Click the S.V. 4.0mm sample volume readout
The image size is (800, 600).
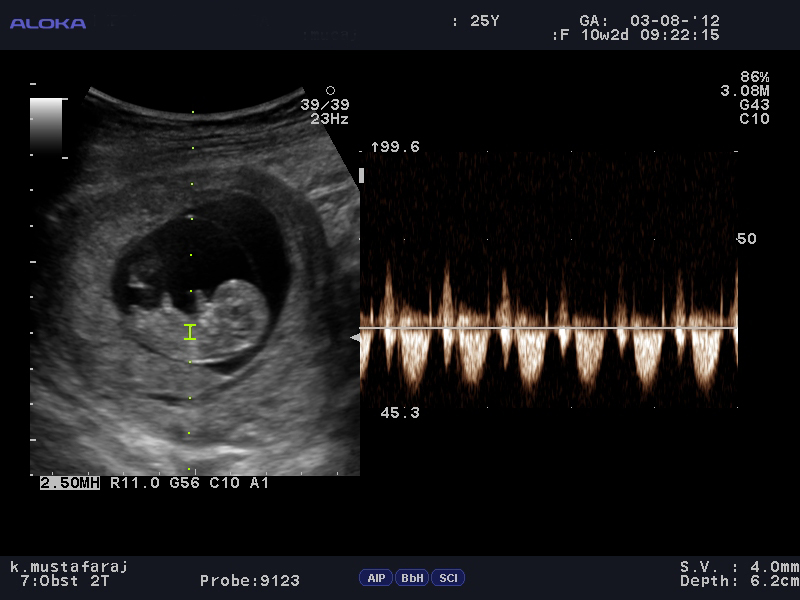739,567
